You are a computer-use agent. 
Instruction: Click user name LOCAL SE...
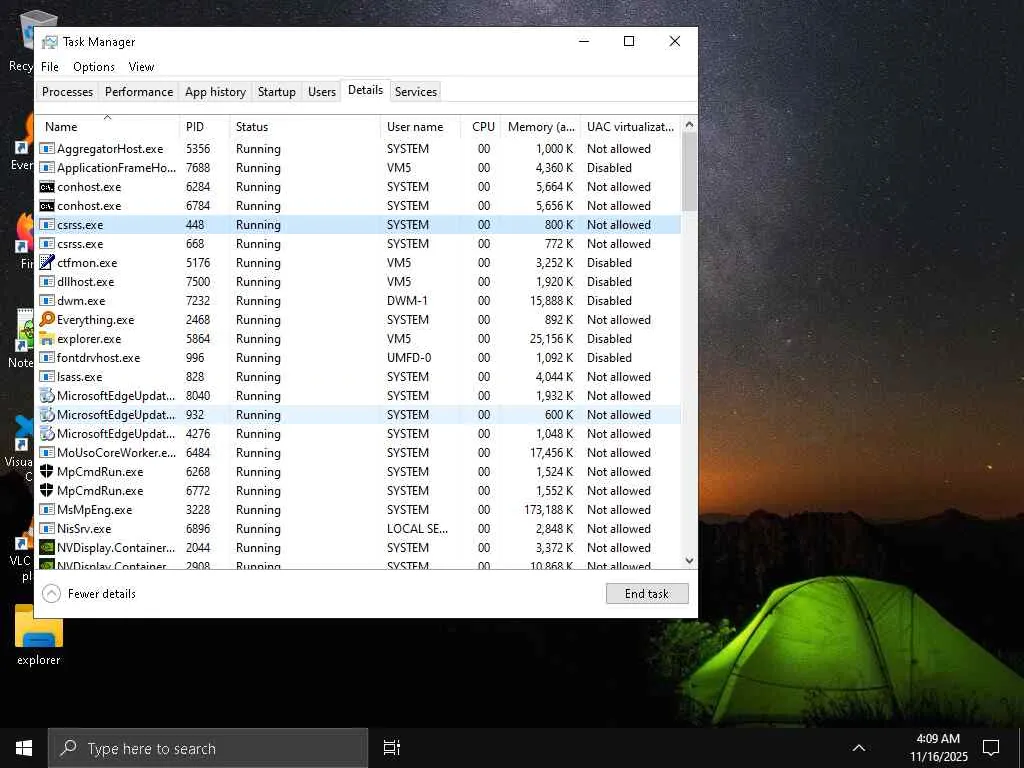coord(417,528)
